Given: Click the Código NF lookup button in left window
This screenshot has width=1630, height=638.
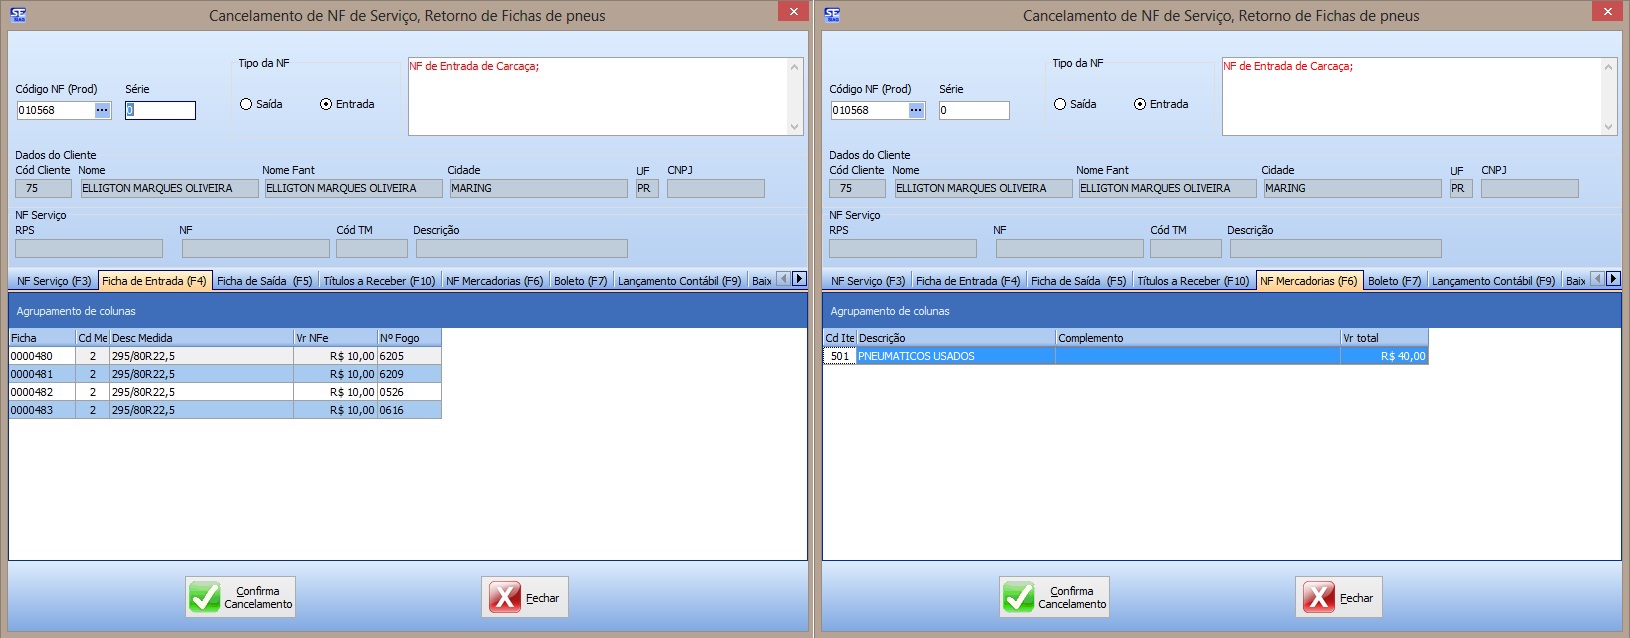Looking at the screenshot, I should click(102, 110).
